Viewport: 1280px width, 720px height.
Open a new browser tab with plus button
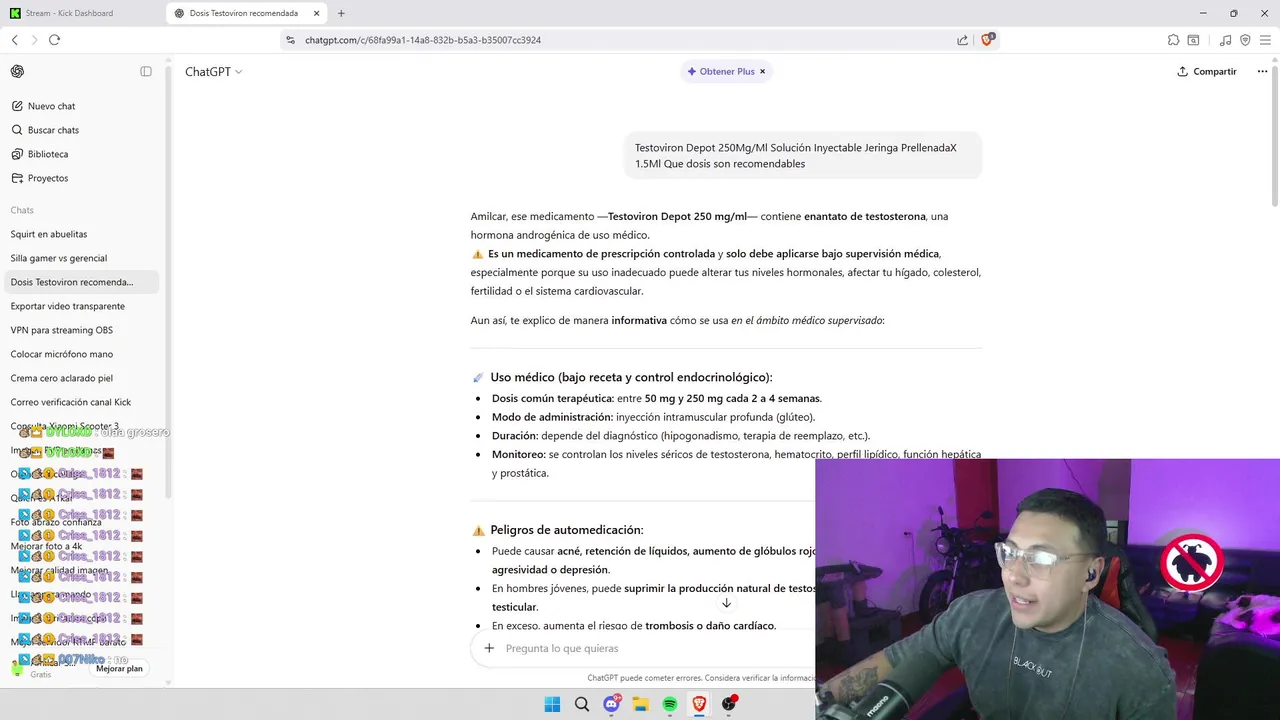click(x=341, y=13)
